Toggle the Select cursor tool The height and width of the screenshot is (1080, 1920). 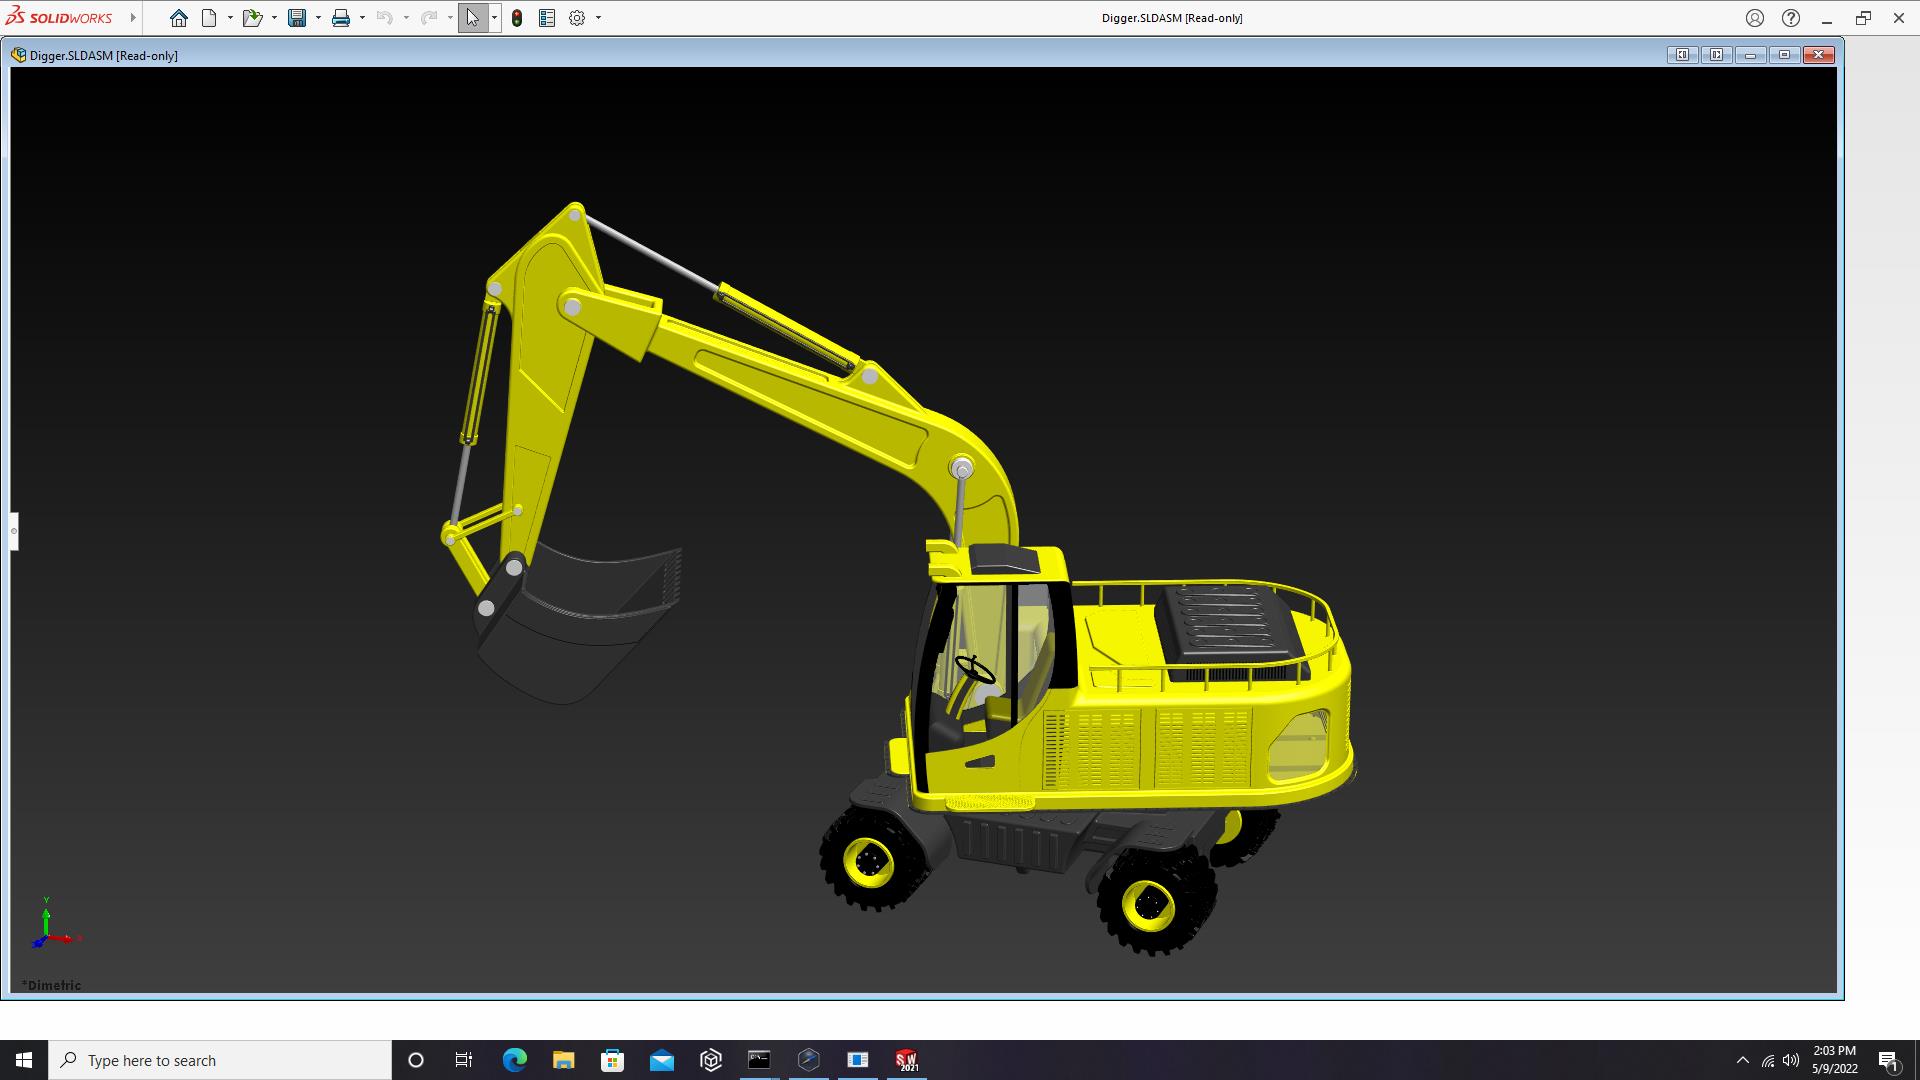(x=472, y=18)
